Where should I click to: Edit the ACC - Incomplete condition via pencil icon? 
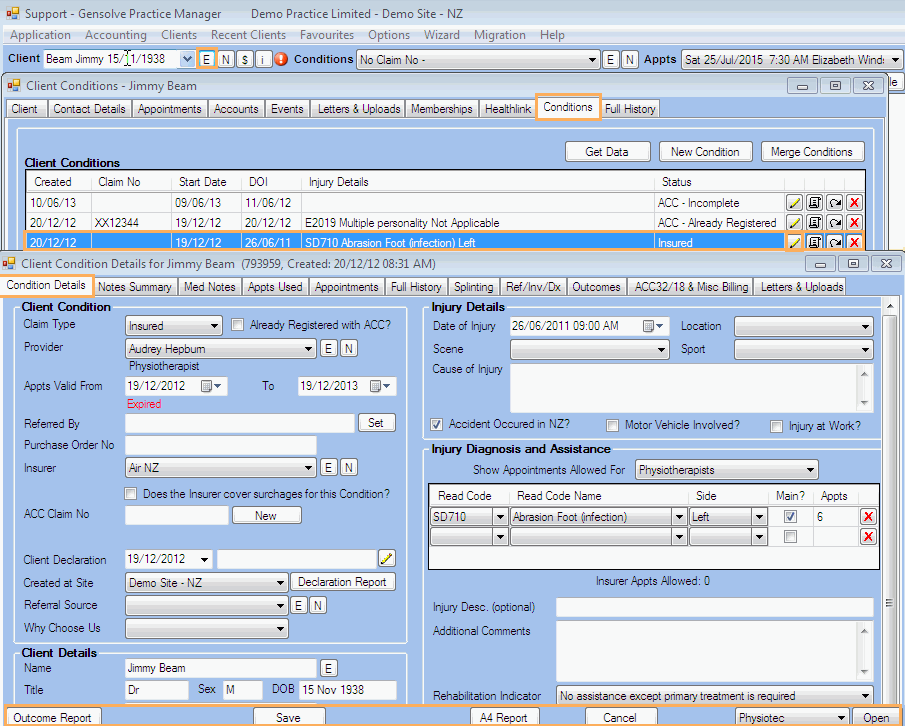(x=794, y=203)
